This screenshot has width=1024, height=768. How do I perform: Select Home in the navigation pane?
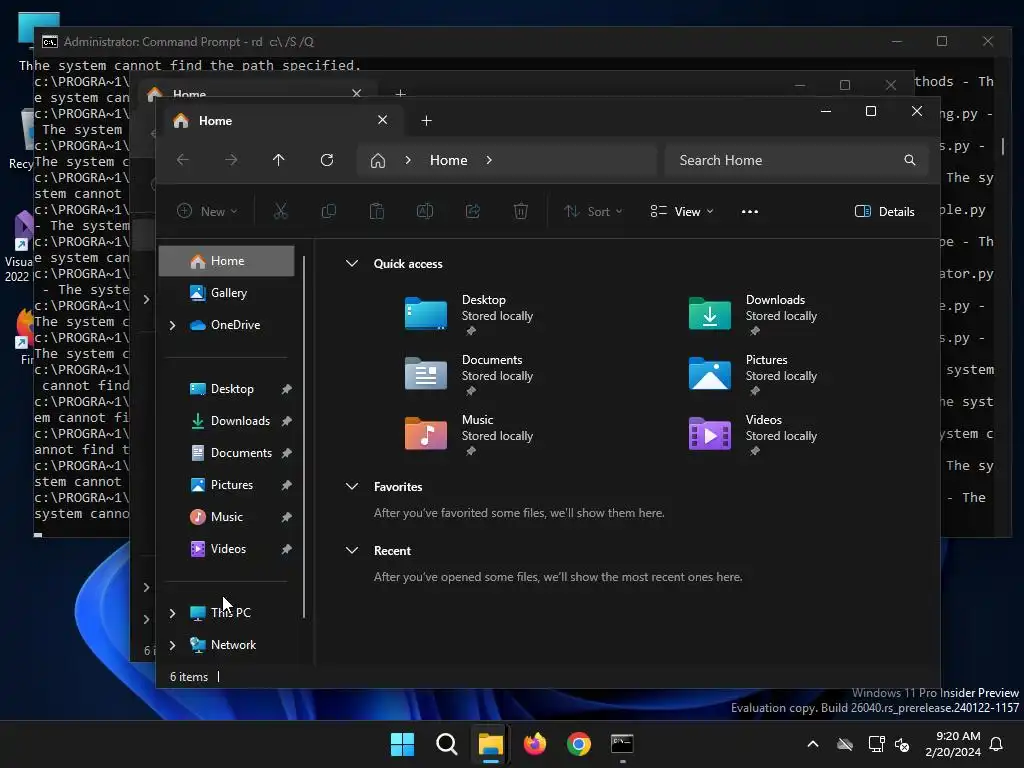pos(227,261)
